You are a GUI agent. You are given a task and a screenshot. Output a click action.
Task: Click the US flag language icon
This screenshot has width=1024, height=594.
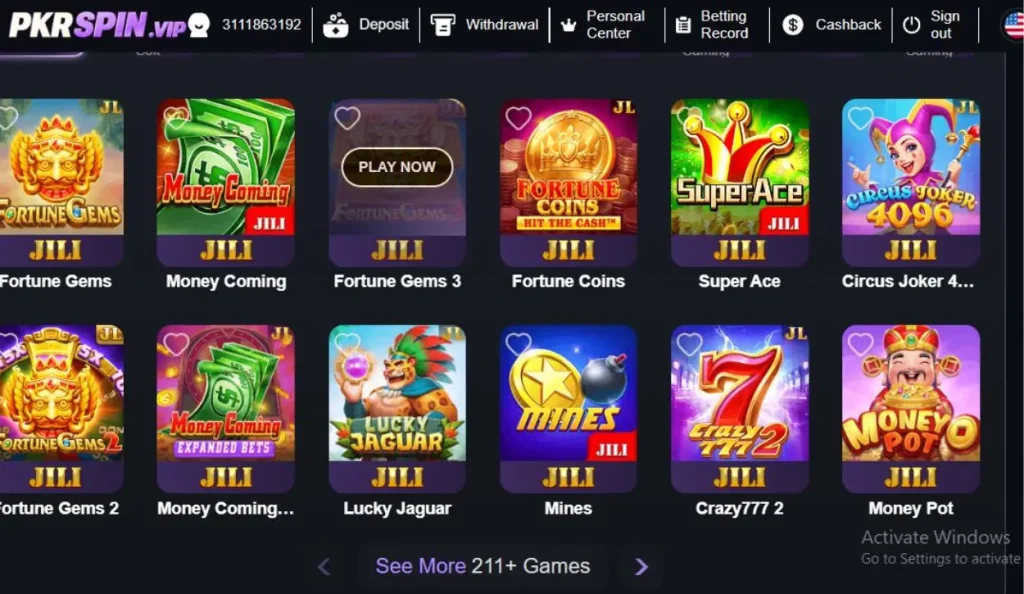pos(1013,25)
